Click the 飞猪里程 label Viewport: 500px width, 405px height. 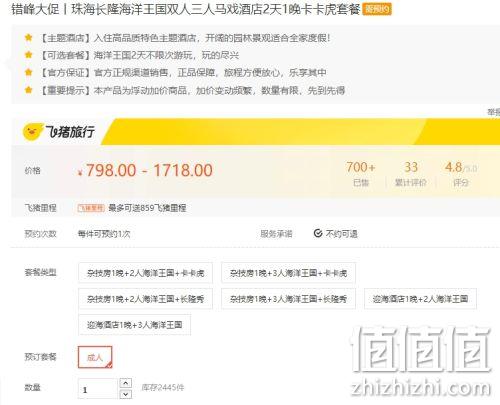click(x=40, y=208)
